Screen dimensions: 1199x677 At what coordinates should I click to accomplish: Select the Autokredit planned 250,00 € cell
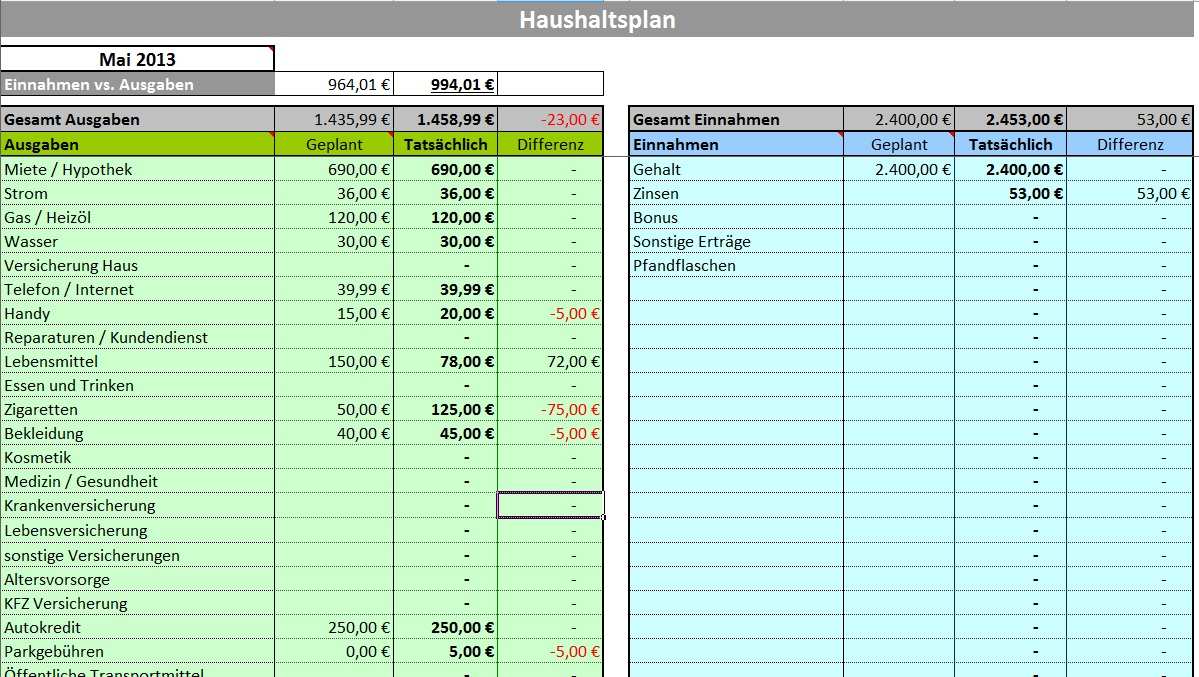point(334,628)
